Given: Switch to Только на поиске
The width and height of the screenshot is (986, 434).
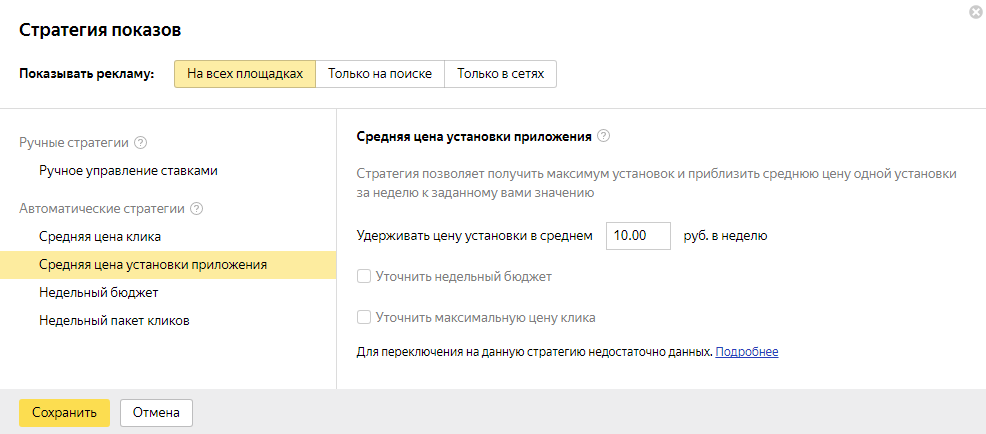Looking at the screenshot, I should pos(380,75).
